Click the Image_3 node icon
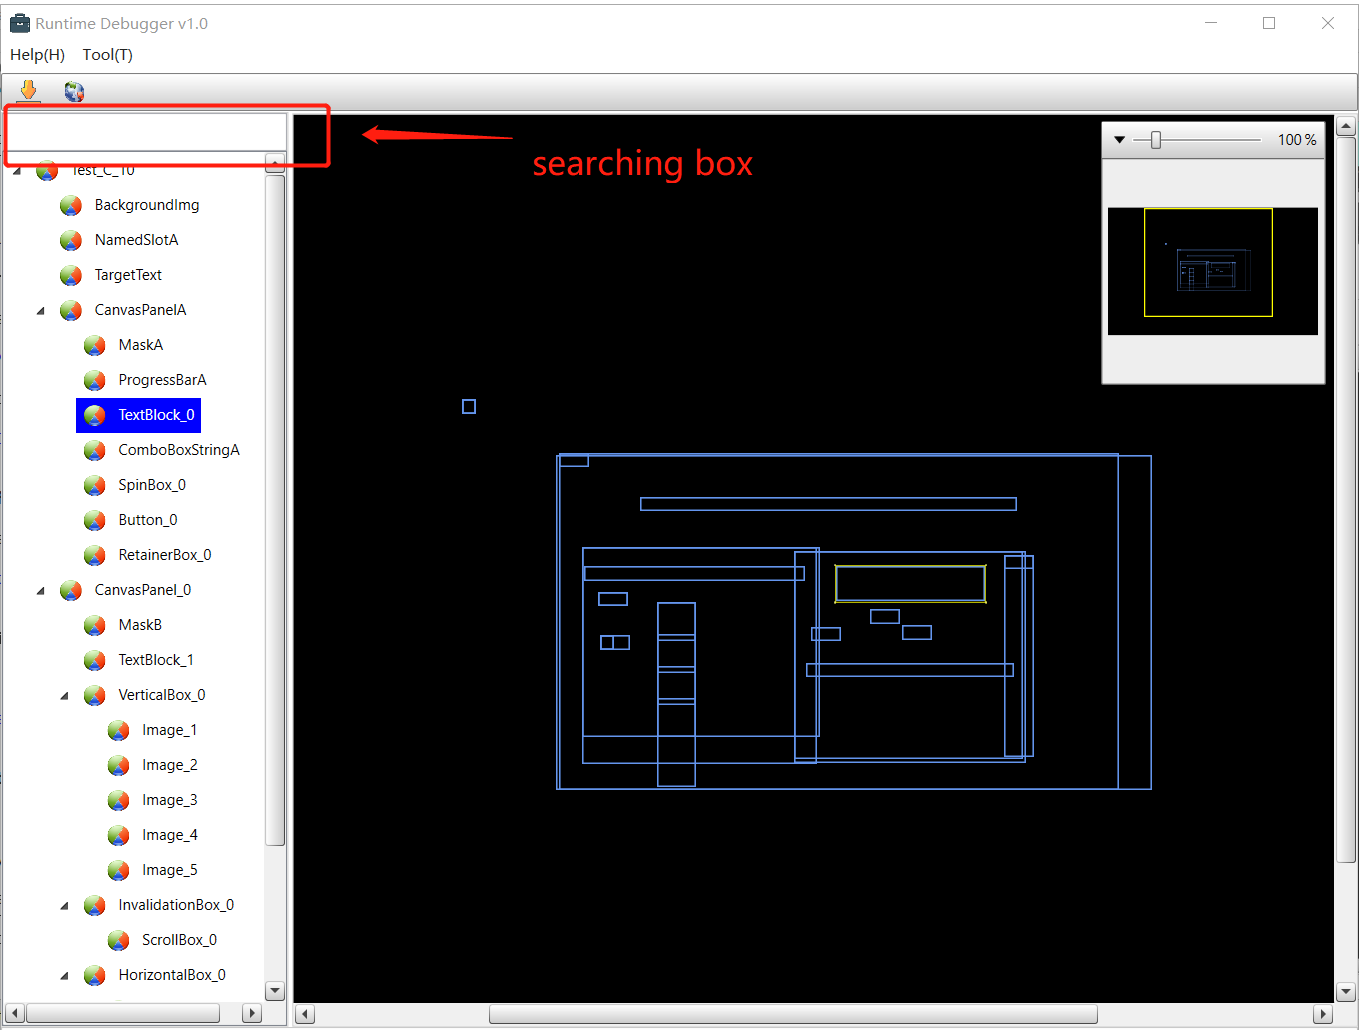The width and height of the screenshot is (1359, 1030). click(119, 800)
